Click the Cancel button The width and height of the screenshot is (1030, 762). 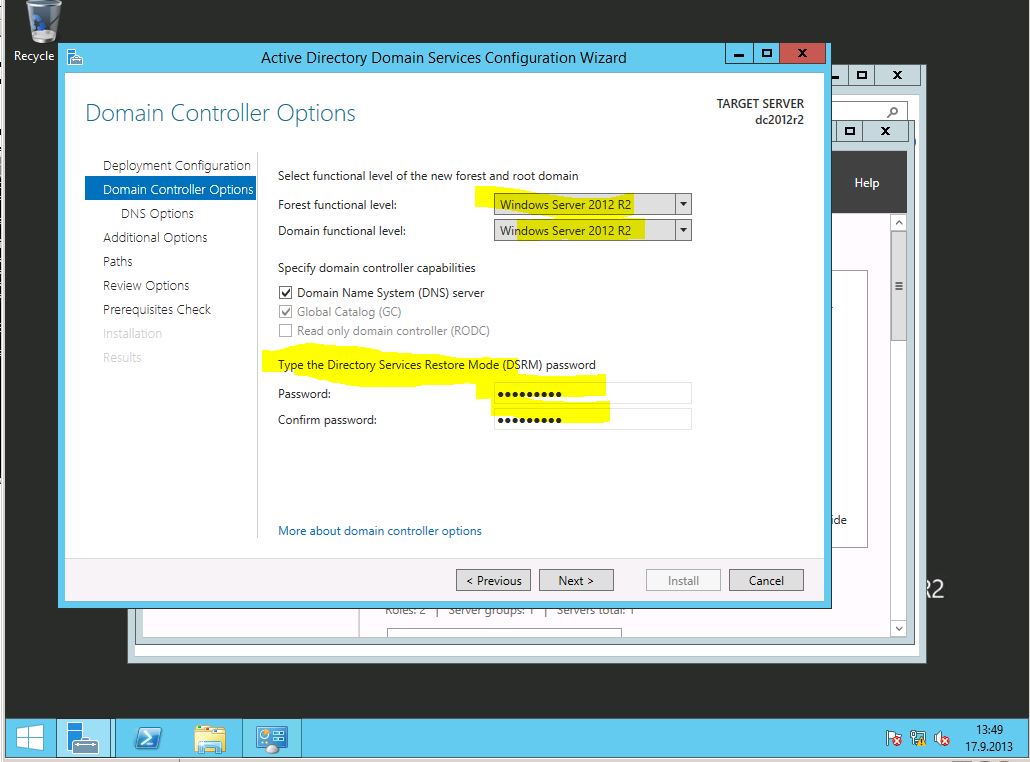click(766, 581)
